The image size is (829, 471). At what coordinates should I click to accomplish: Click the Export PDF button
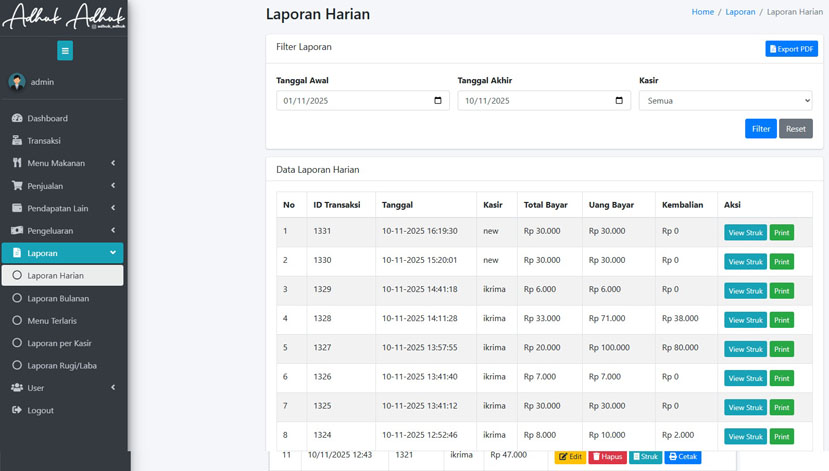791,49
